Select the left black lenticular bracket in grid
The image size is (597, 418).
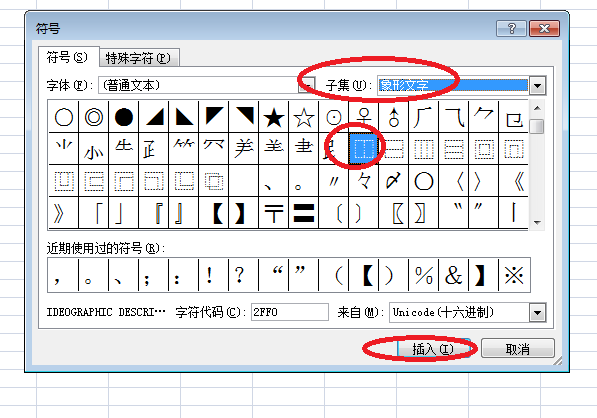click(x=214, y=213)
